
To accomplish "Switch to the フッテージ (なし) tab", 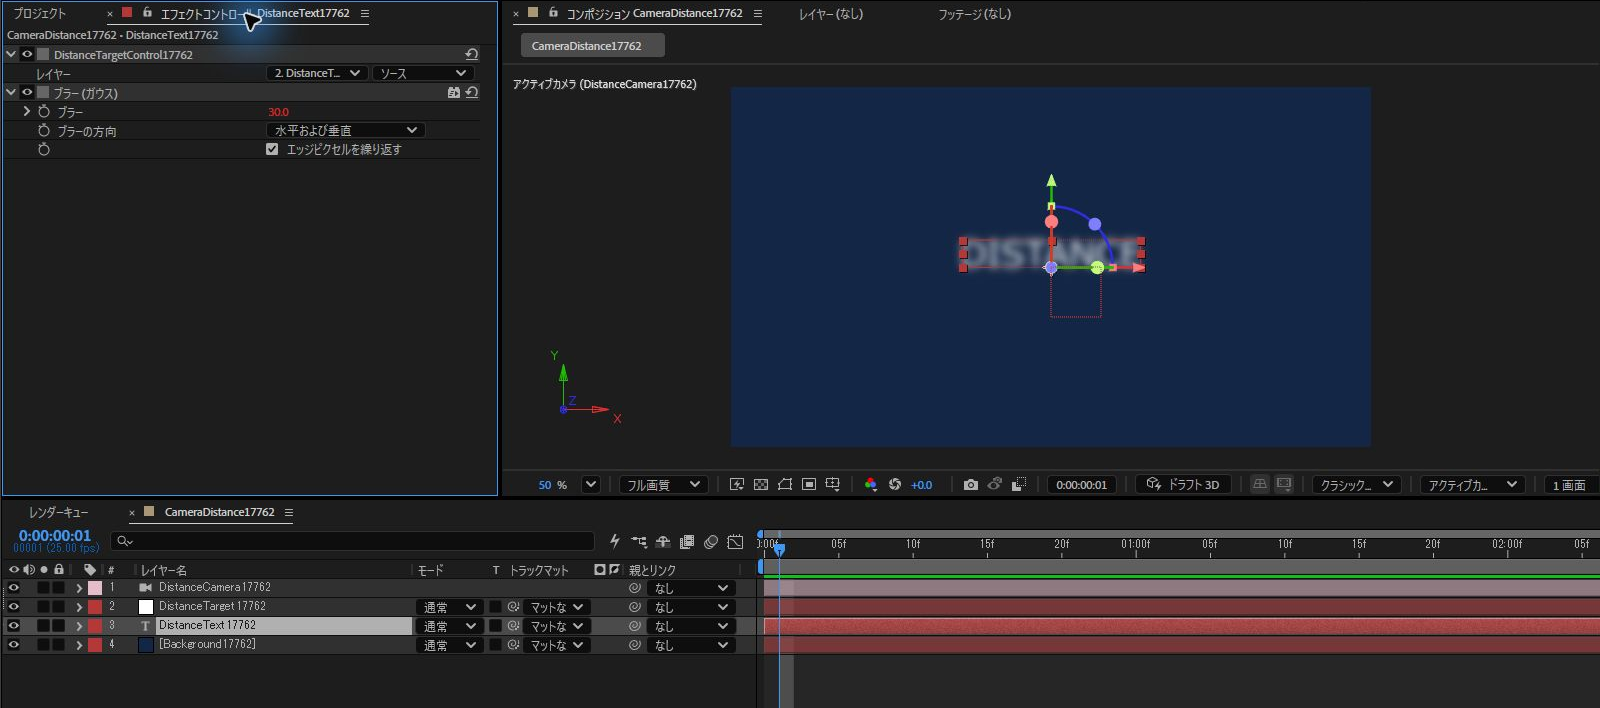I will 974,14.
